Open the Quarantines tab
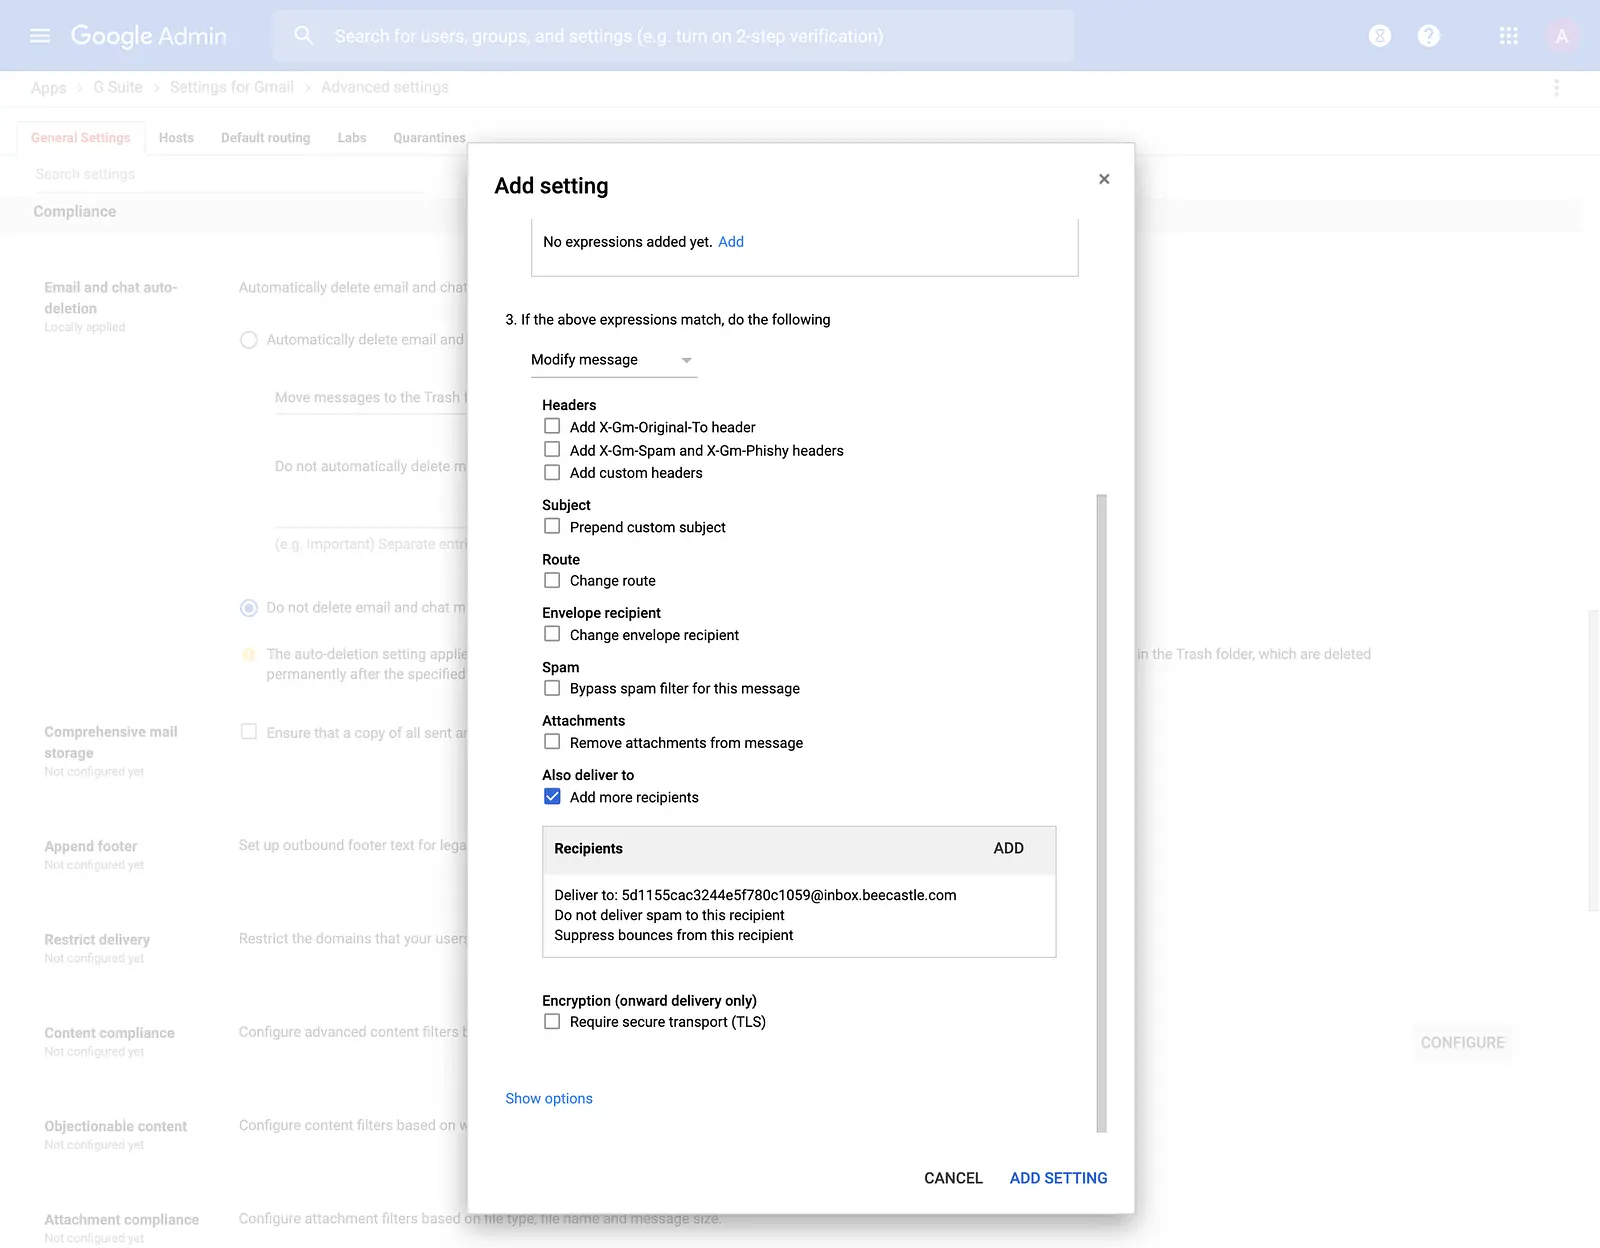1600x1248 pixels. coord(429,138)
